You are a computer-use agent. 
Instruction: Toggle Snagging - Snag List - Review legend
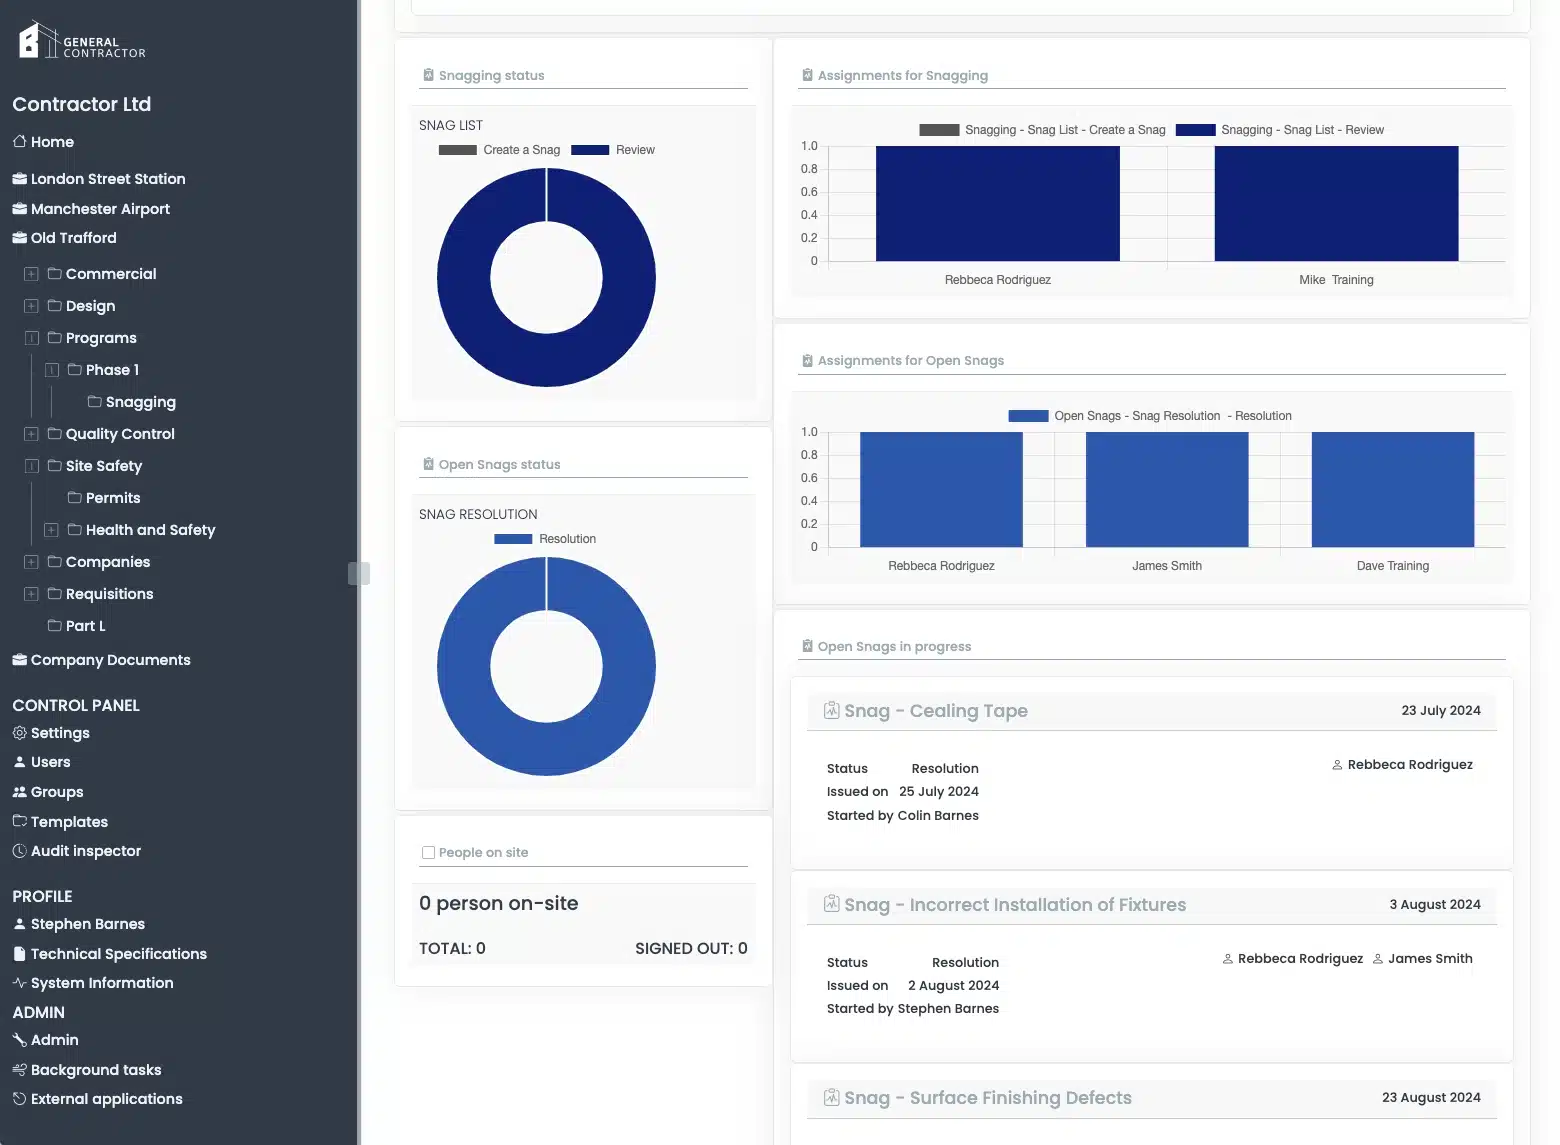click(x=1280, y=130)
